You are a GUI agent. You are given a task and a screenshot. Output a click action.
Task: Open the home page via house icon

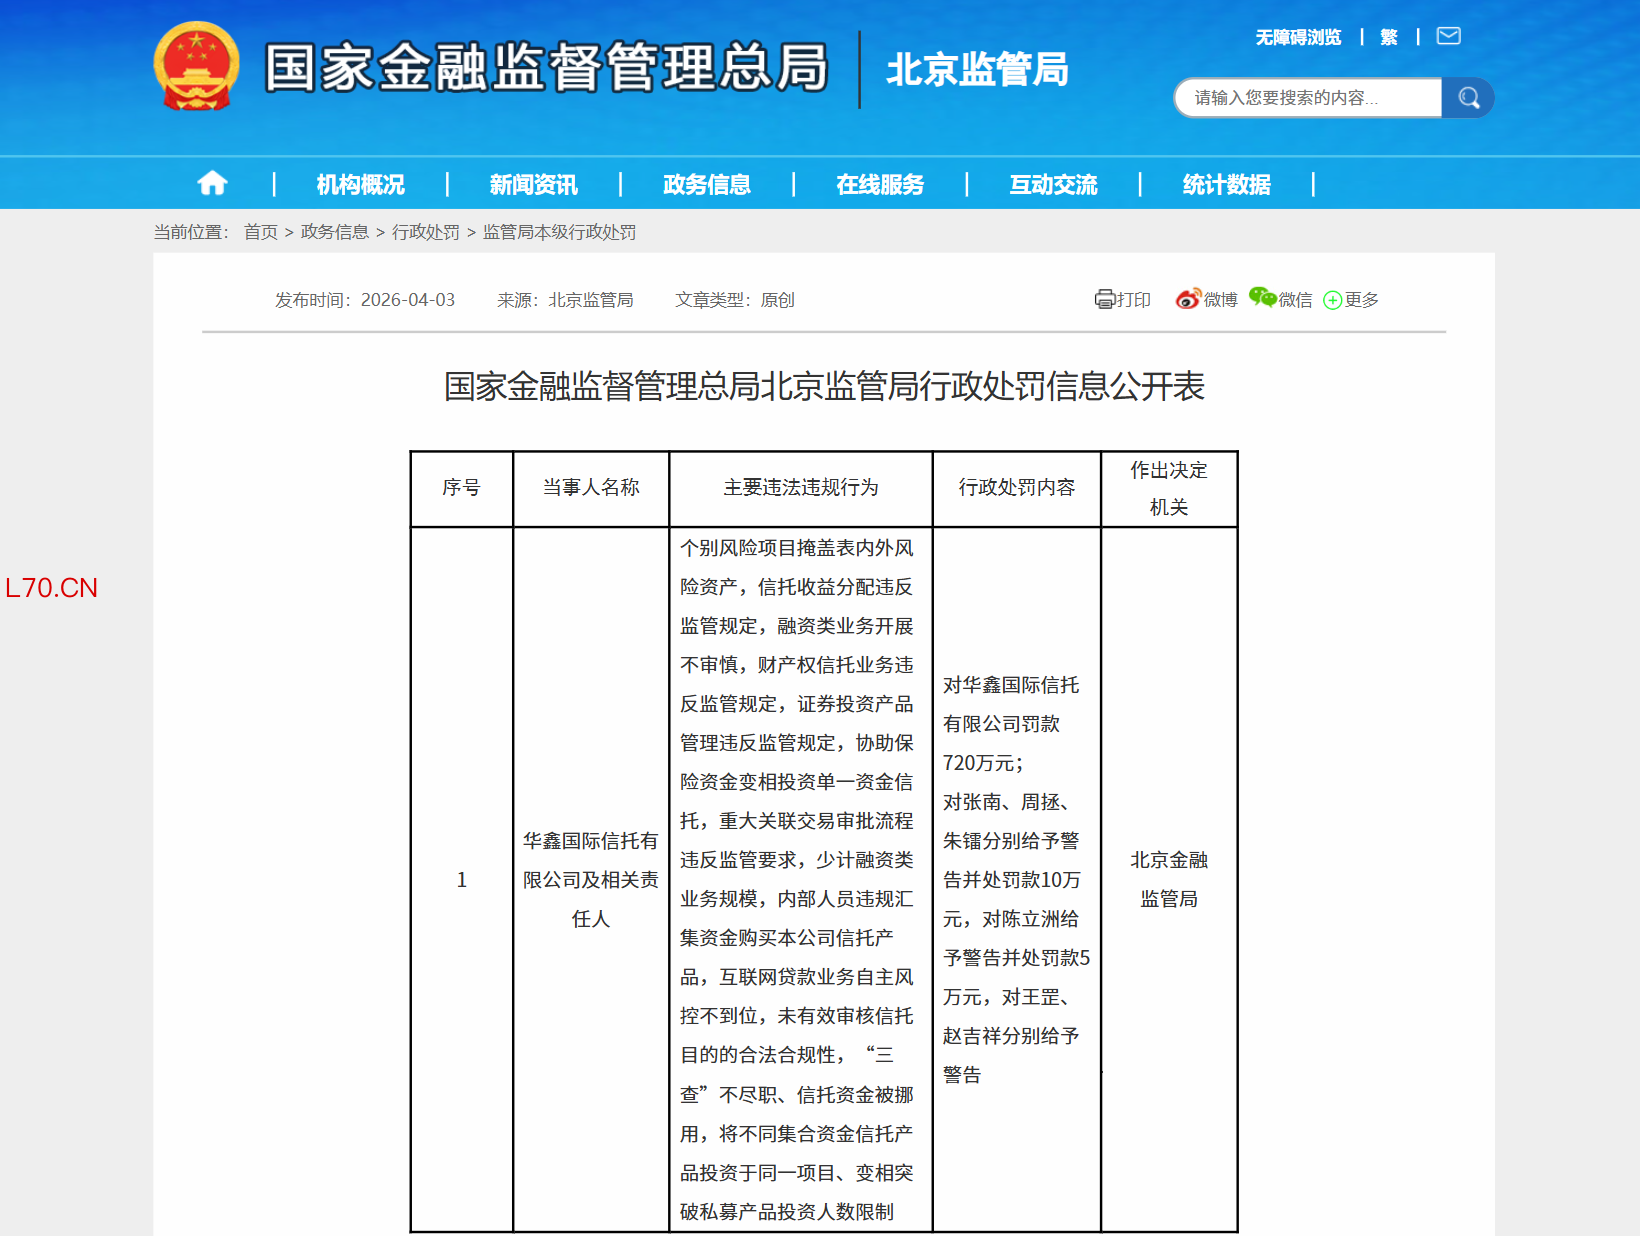(x=212, y=183)
